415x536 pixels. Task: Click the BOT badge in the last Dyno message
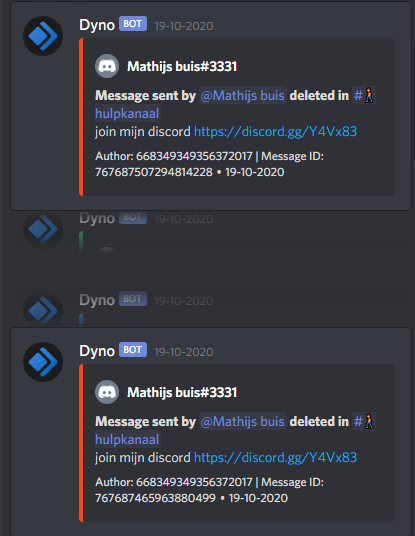133,350
